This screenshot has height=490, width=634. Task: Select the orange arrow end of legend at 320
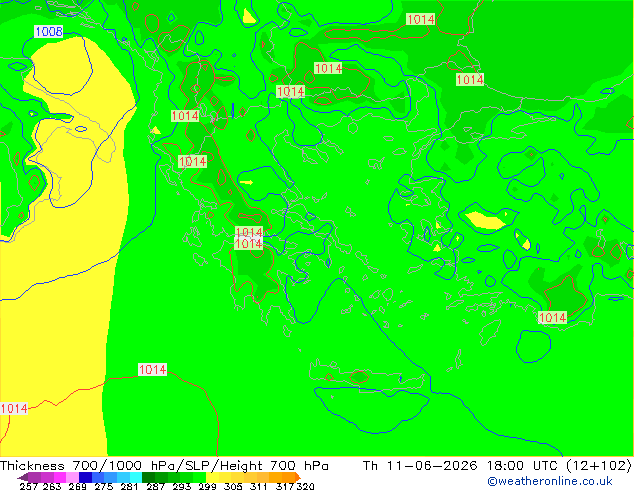tap(298, 477)
